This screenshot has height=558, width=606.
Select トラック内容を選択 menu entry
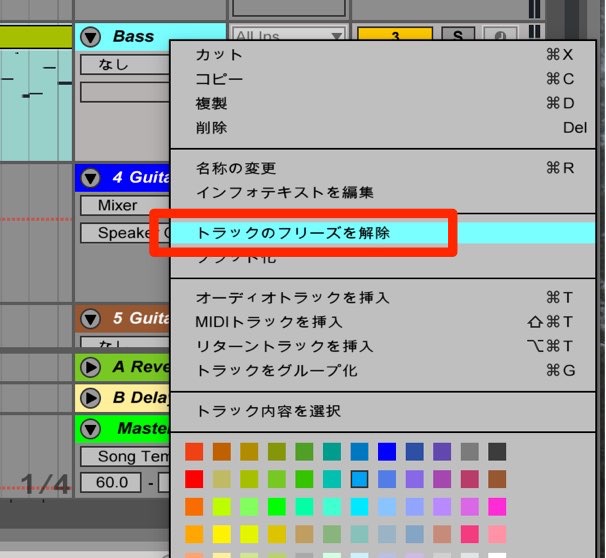[383, 411]
